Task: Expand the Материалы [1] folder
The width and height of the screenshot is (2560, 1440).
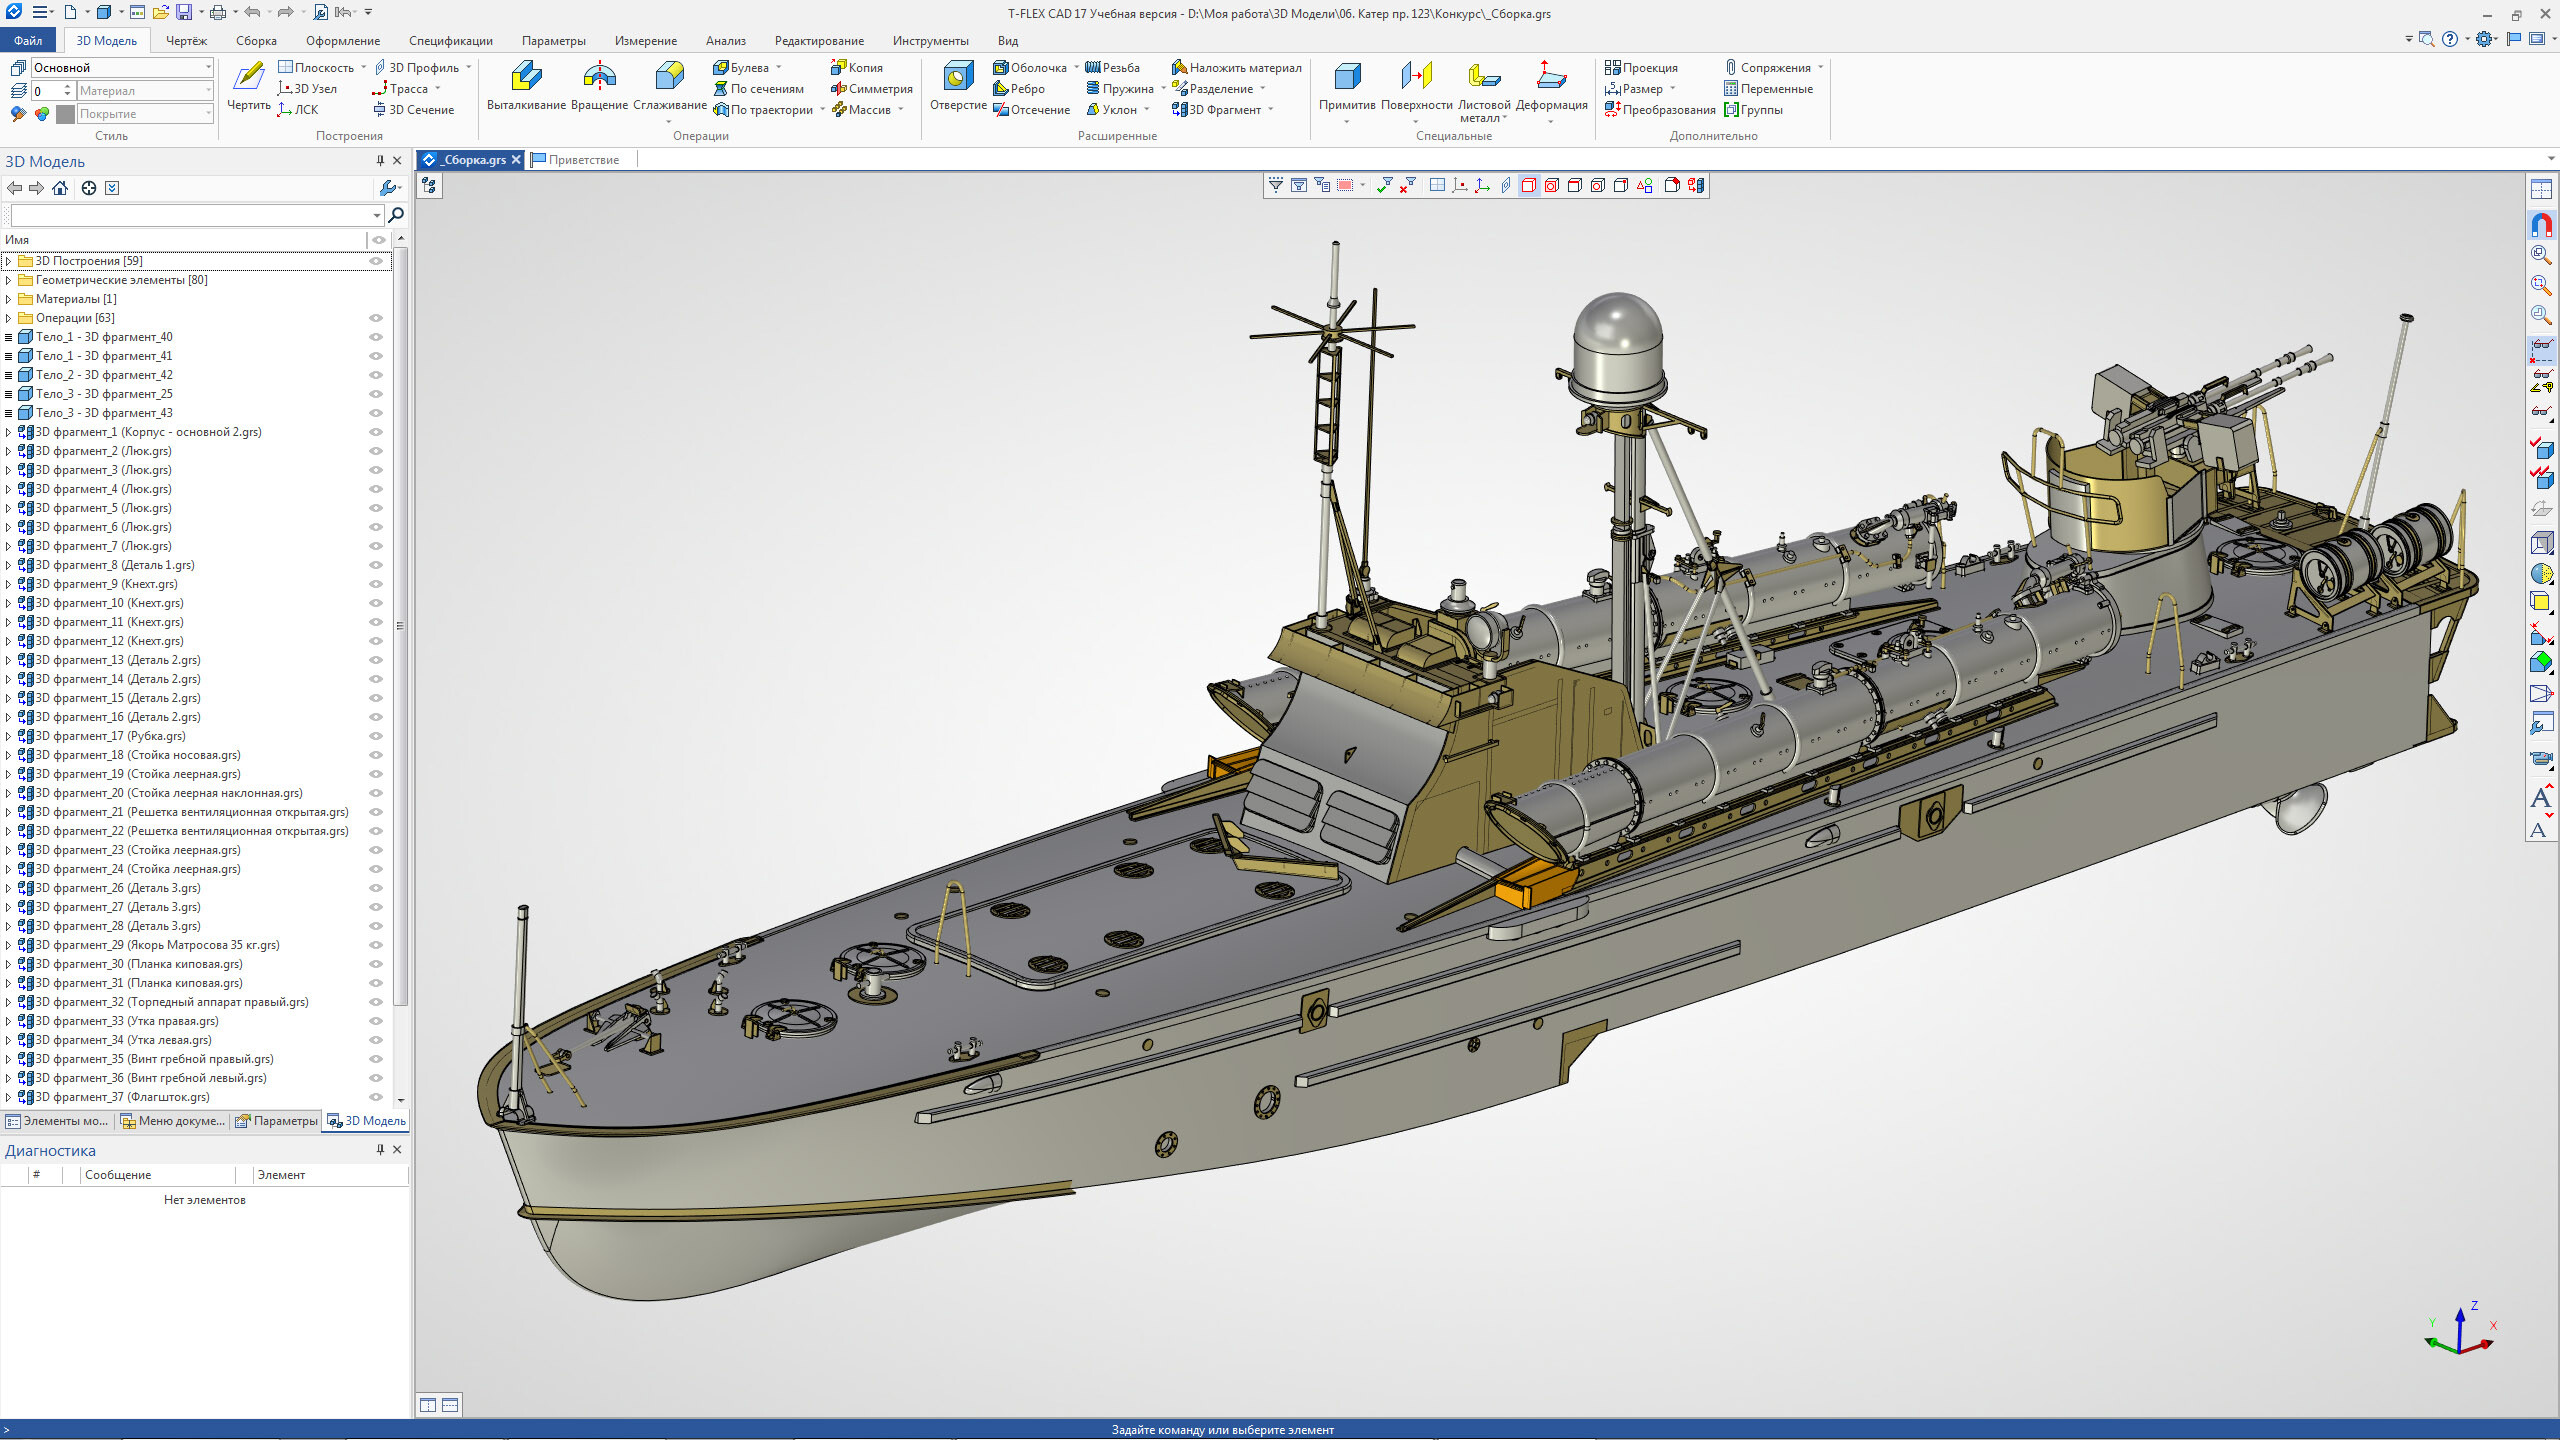Action: click(9, 299)
